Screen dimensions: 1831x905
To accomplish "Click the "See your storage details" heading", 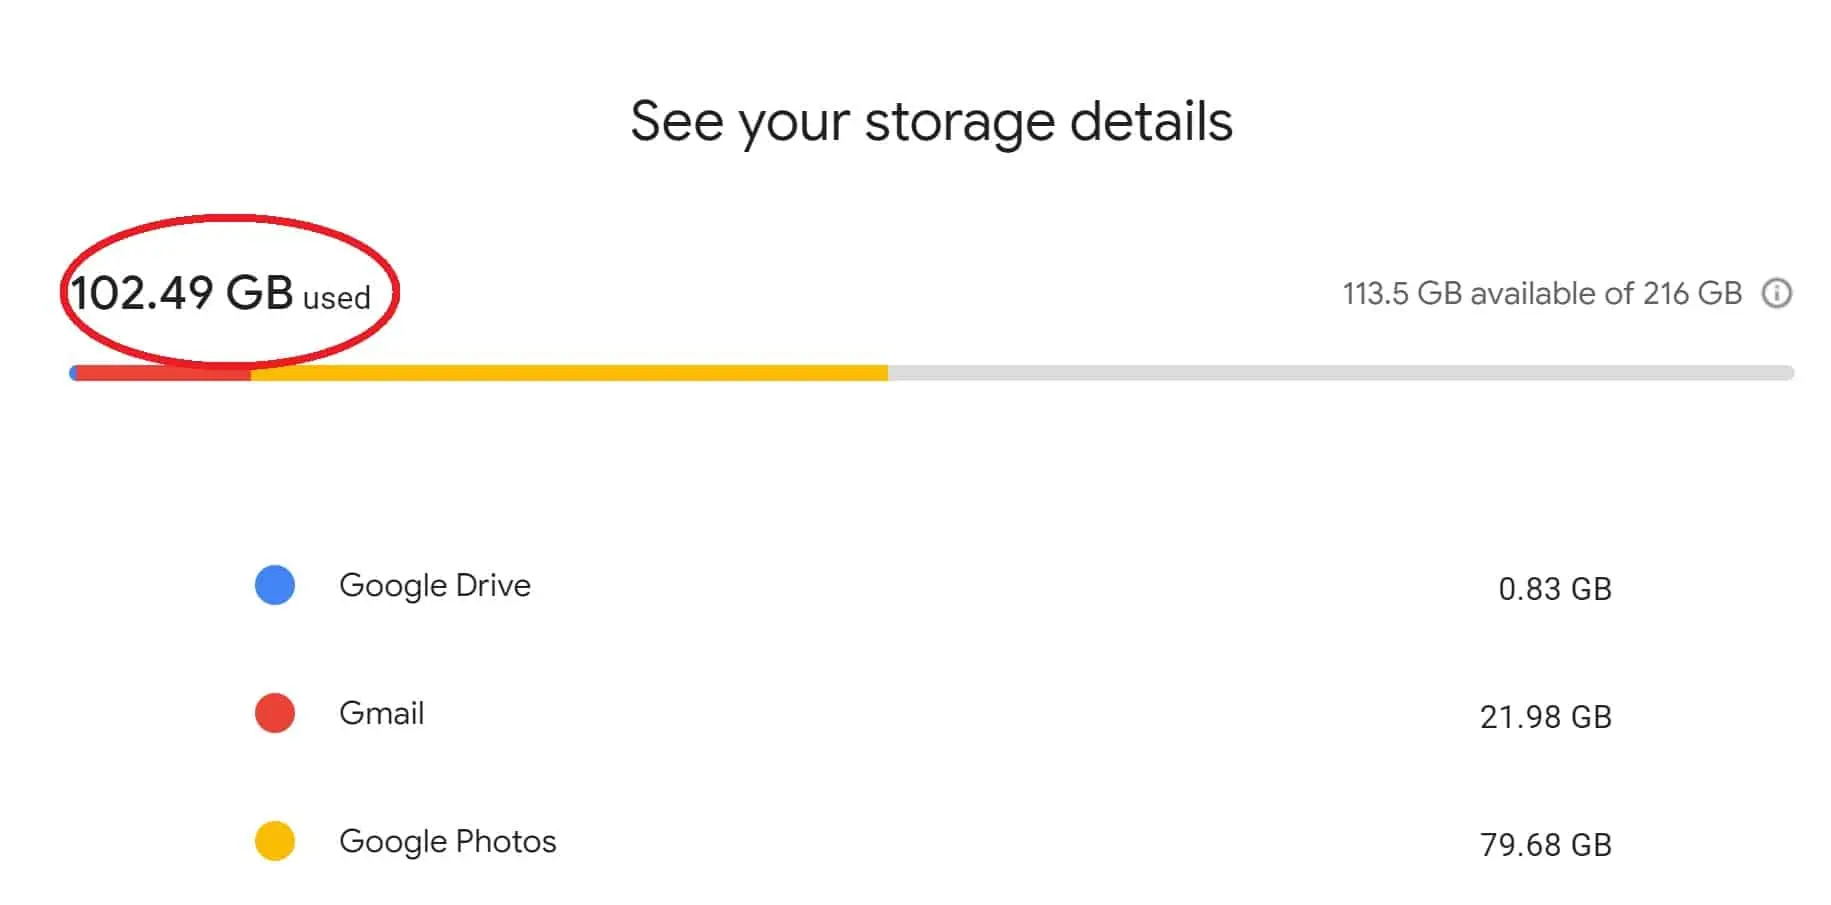I will pos(931,121).
